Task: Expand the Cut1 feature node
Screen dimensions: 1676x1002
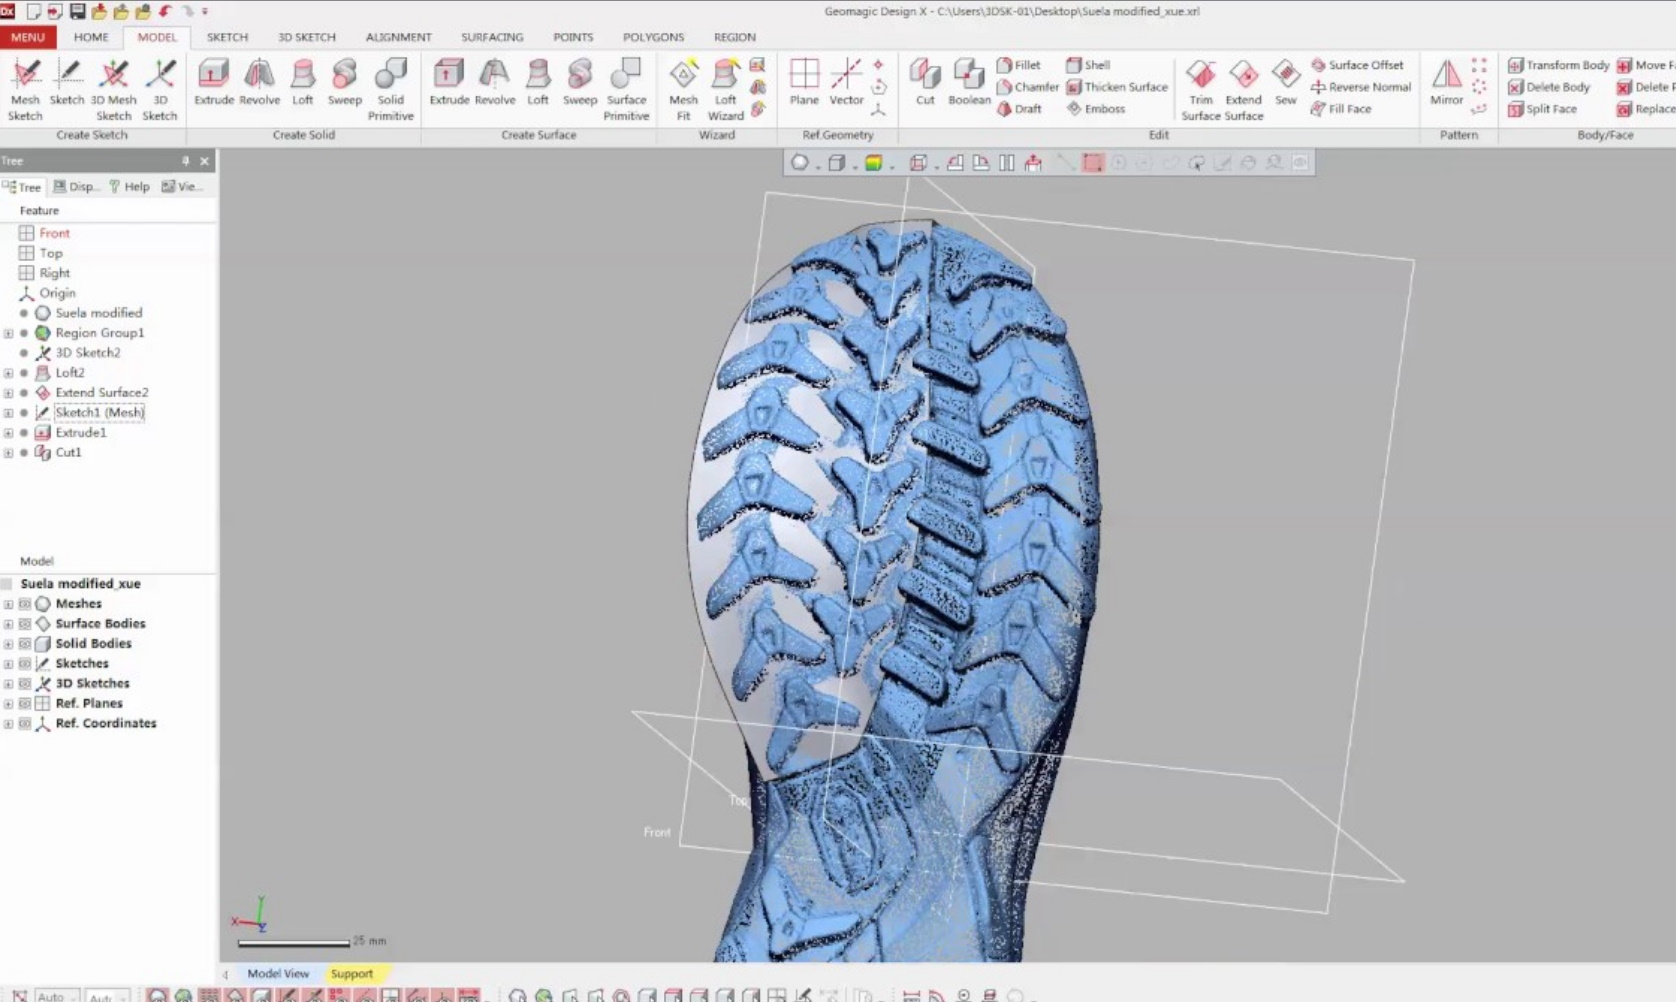Action: click(x=9, y=453)
